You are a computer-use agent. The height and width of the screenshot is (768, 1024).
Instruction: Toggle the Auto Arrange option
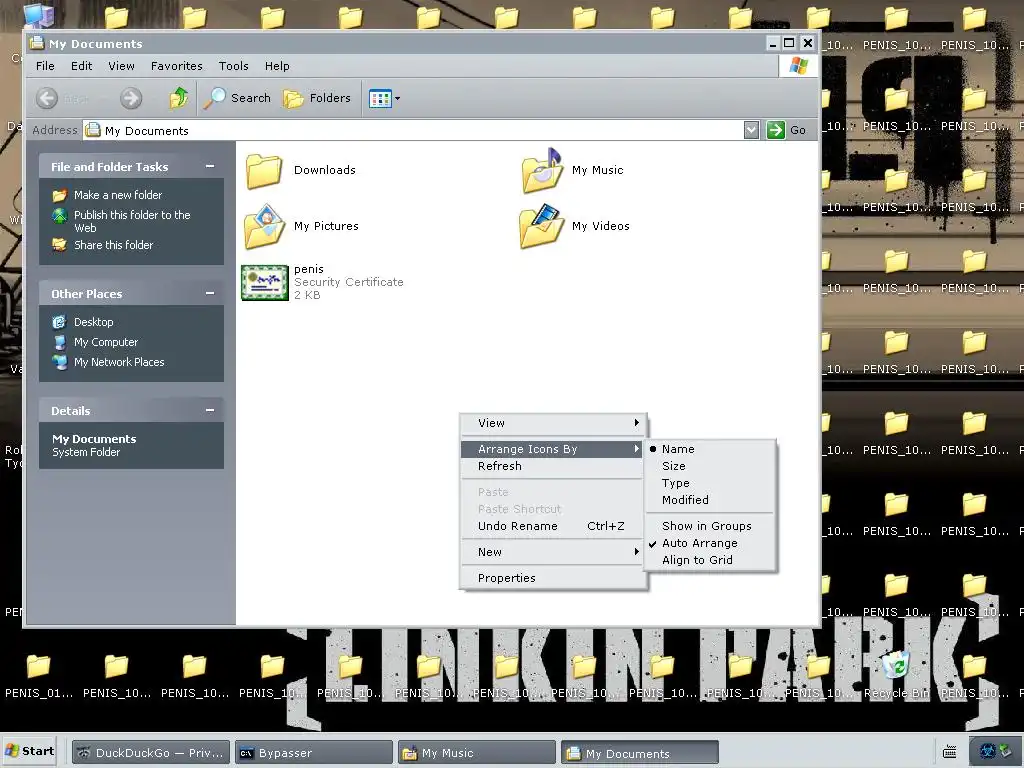710,543
